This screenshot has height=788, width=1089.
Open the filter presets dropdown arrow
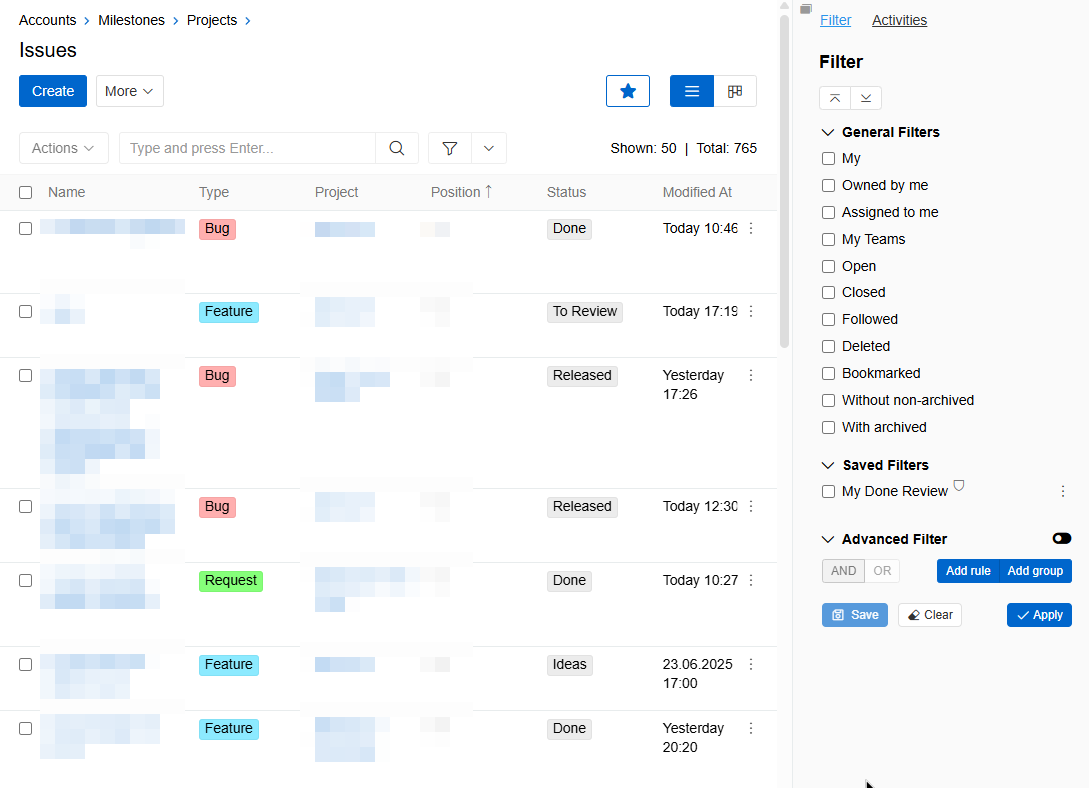coord(489,148)
